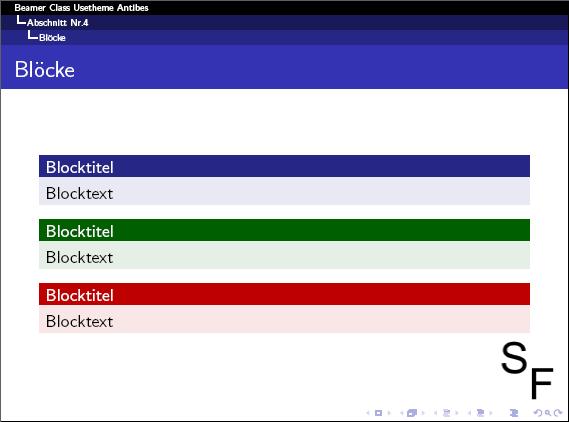Click the presentation/appendix navigation icon
Viewport: 569px width, 422px height.
tap(514, 413)
